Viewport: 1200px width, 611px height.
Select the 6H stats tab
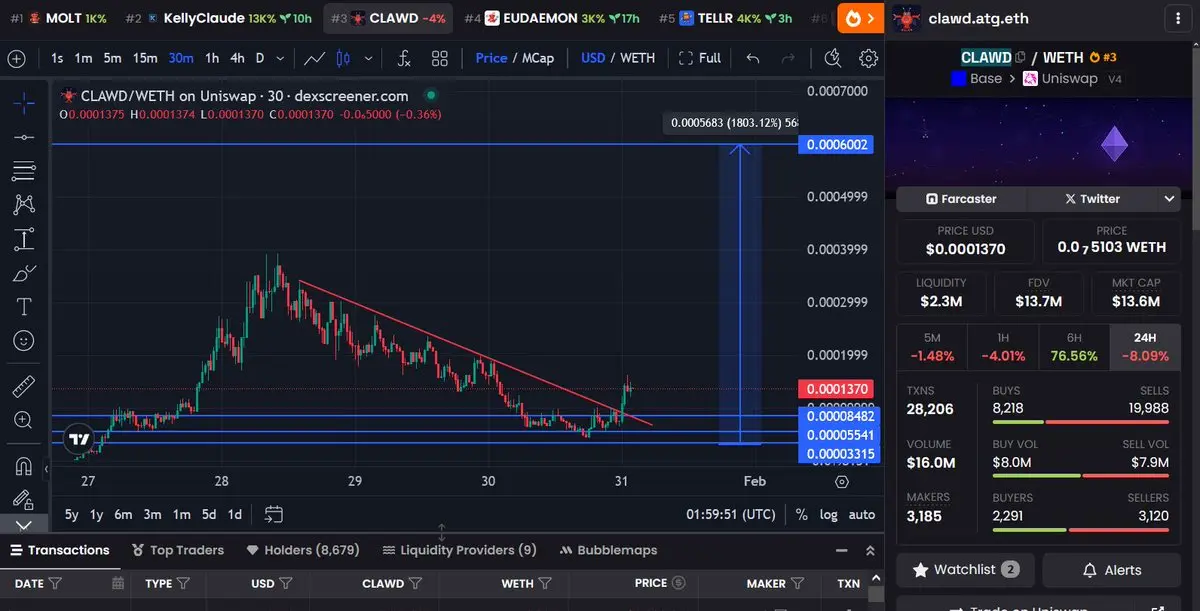[x=1075, y=346]
